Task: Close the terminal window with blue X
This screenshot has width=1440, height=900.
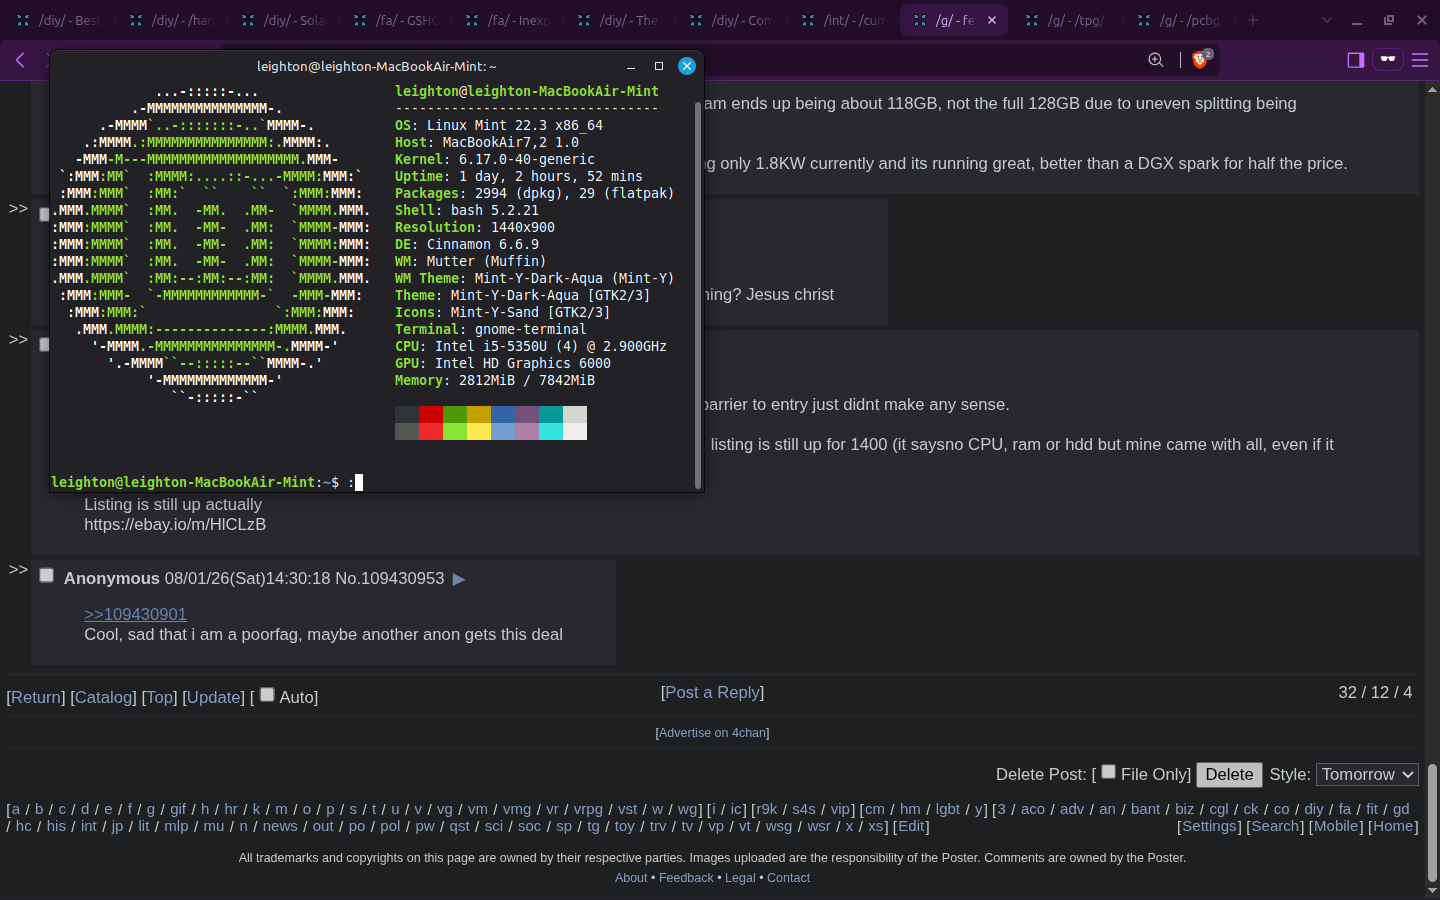Action: pyautogui.click(x=687, y=66)
